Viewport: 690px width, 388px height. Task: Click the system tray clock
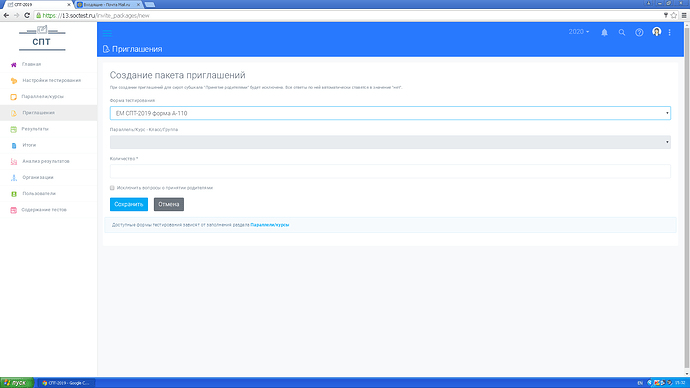[680, 383]
